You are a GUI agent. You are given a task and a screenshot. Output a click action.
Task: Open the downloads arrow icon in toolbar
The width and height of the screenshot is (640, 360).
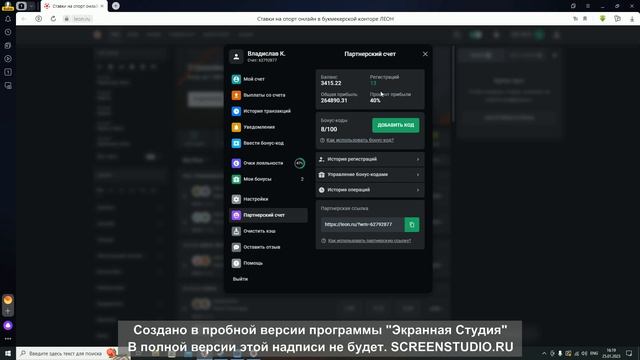632,19
